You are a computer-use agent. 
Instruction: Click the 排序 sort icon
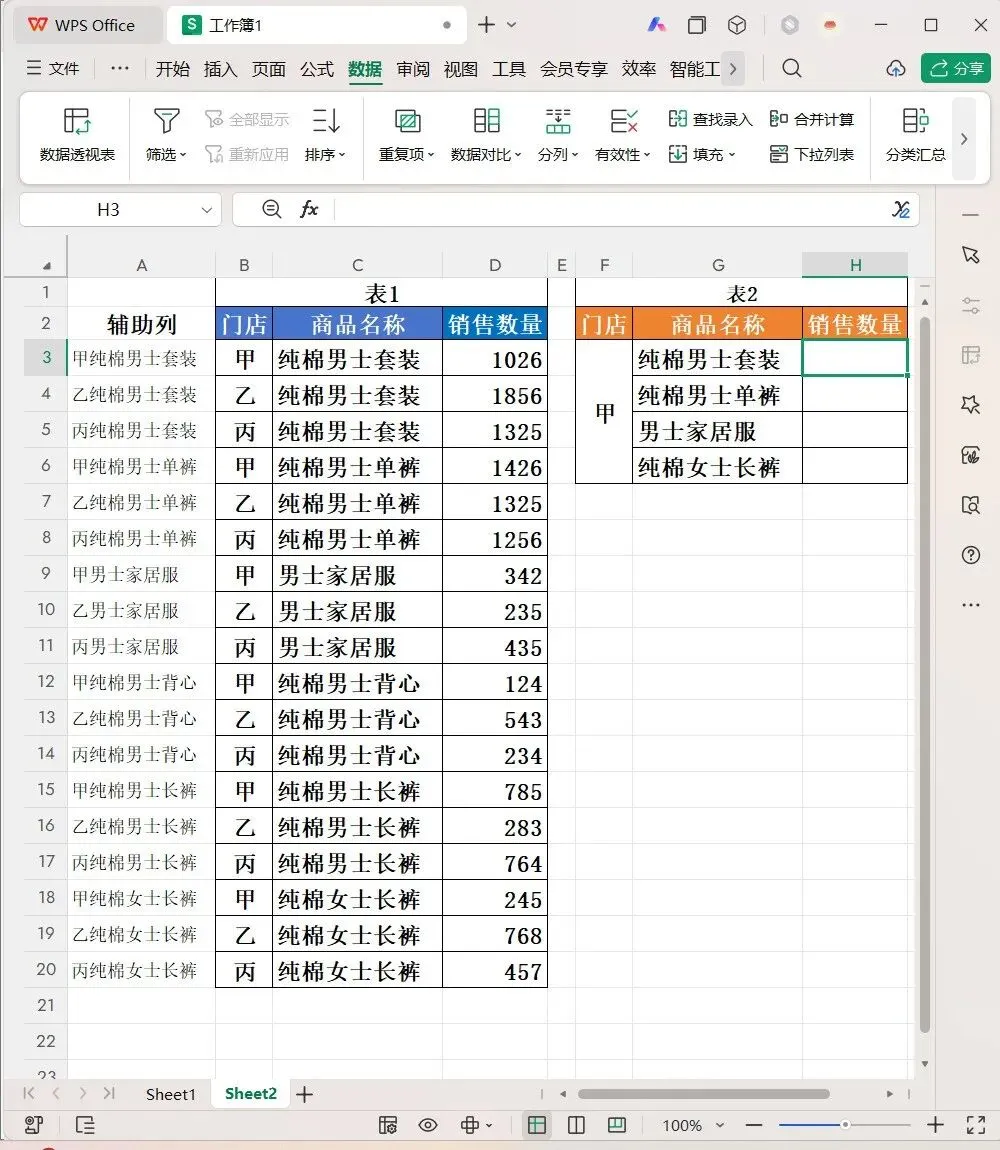(326, 120)
